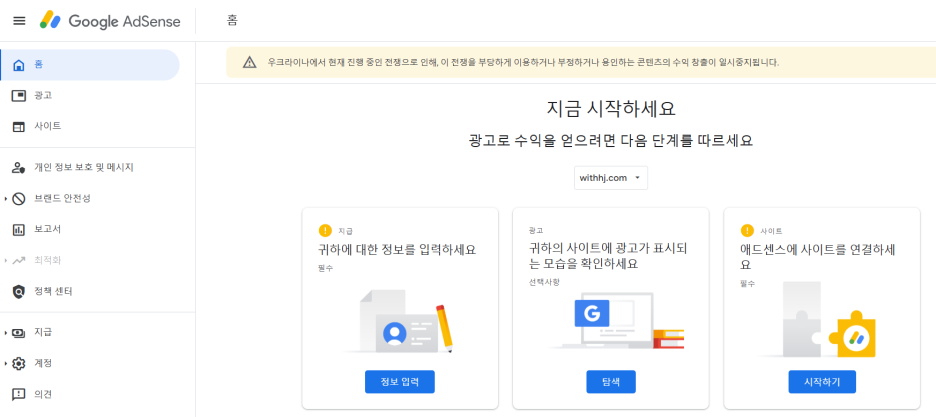Select 홈 in the sidebar menu
The height and width of the screenshot is (417, 936).
click(90, 64)
